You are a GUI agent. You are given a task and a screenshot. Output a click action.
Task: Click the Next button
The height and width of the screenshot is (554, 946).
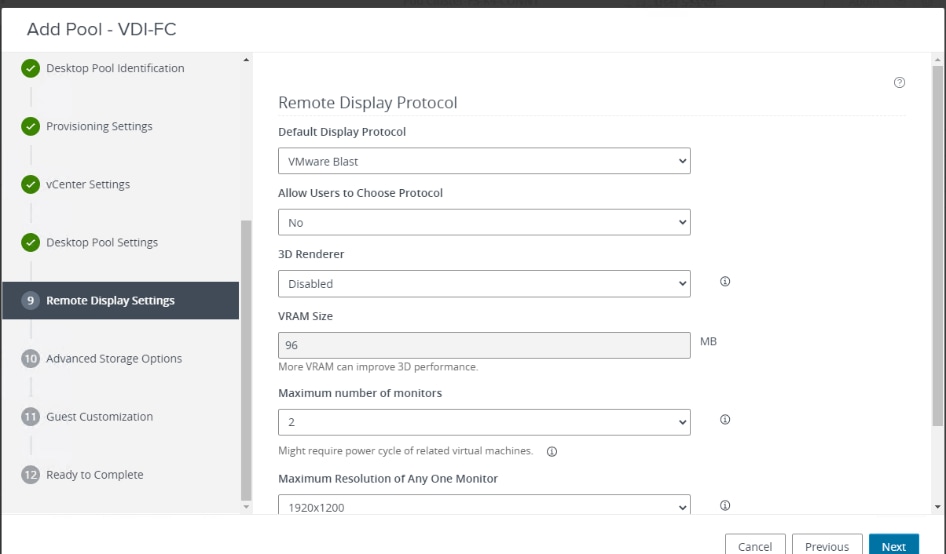(893, 546)
